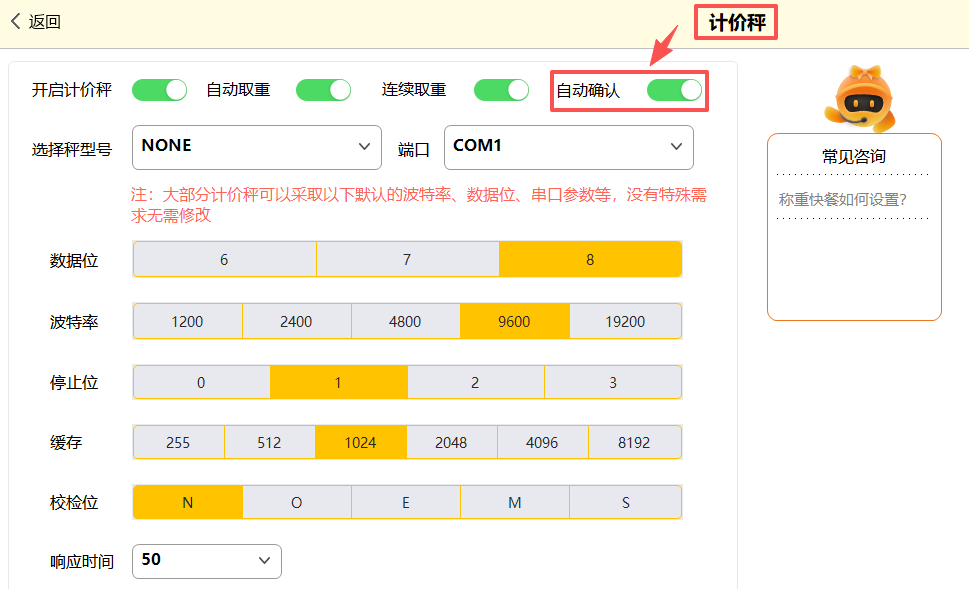Set 波特率 to 19200
Screen dimensions: 969x589
625,322
